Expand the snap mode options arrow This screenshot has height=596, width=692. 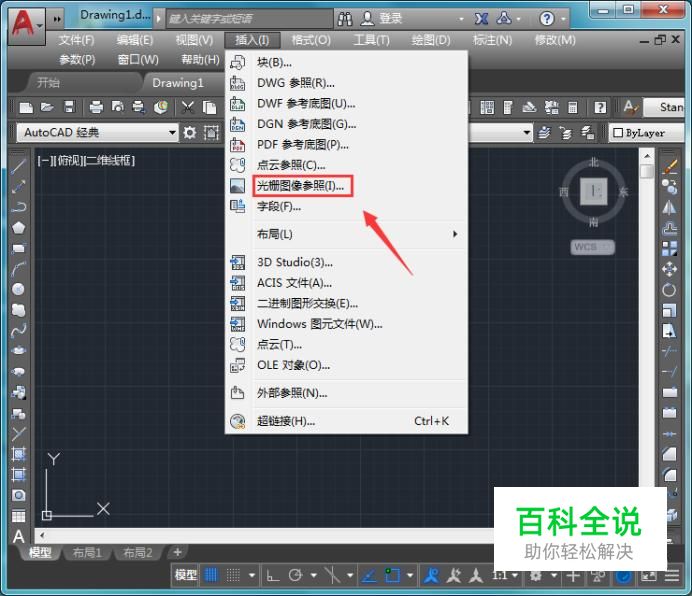[252, 575]
